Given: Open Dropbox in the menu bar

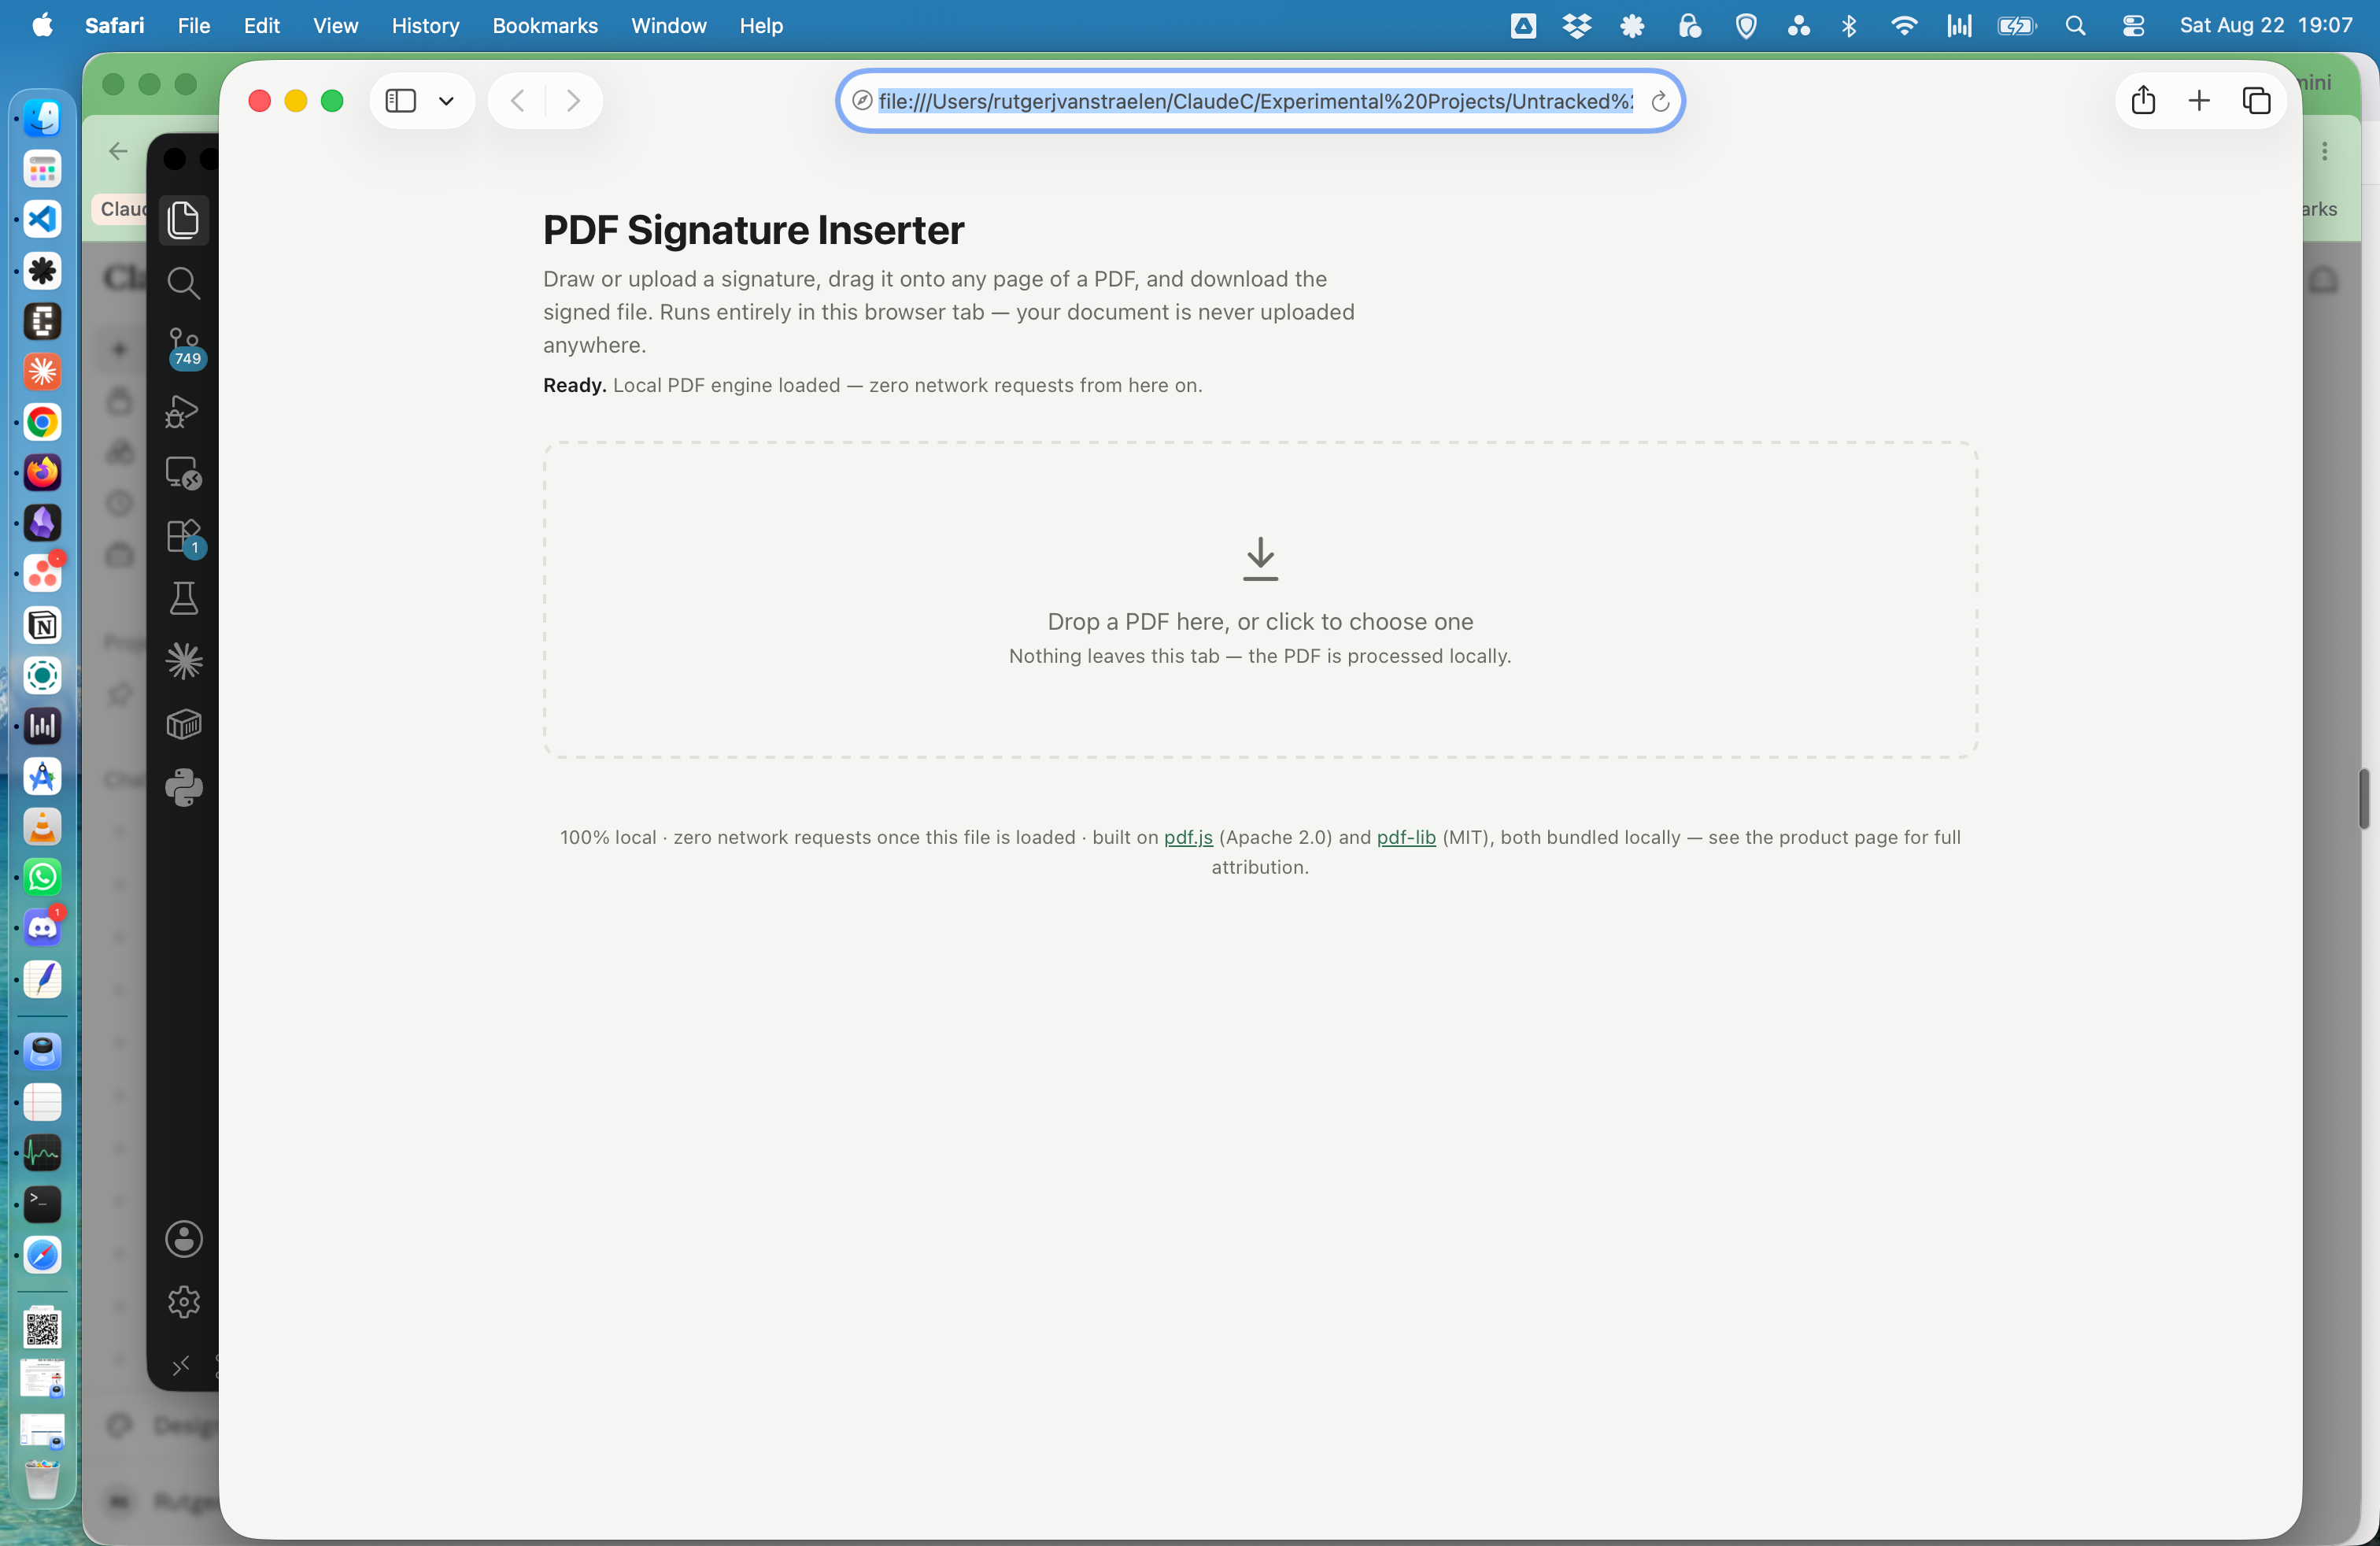Looking at the screenshot, I should click(x=1576, y=26).
